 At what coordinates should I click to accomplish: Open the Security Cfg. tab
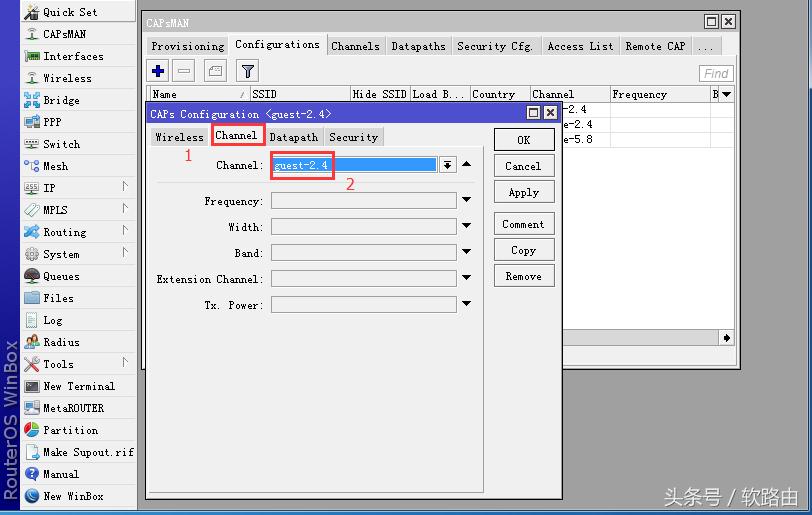(x=495, y=46)
